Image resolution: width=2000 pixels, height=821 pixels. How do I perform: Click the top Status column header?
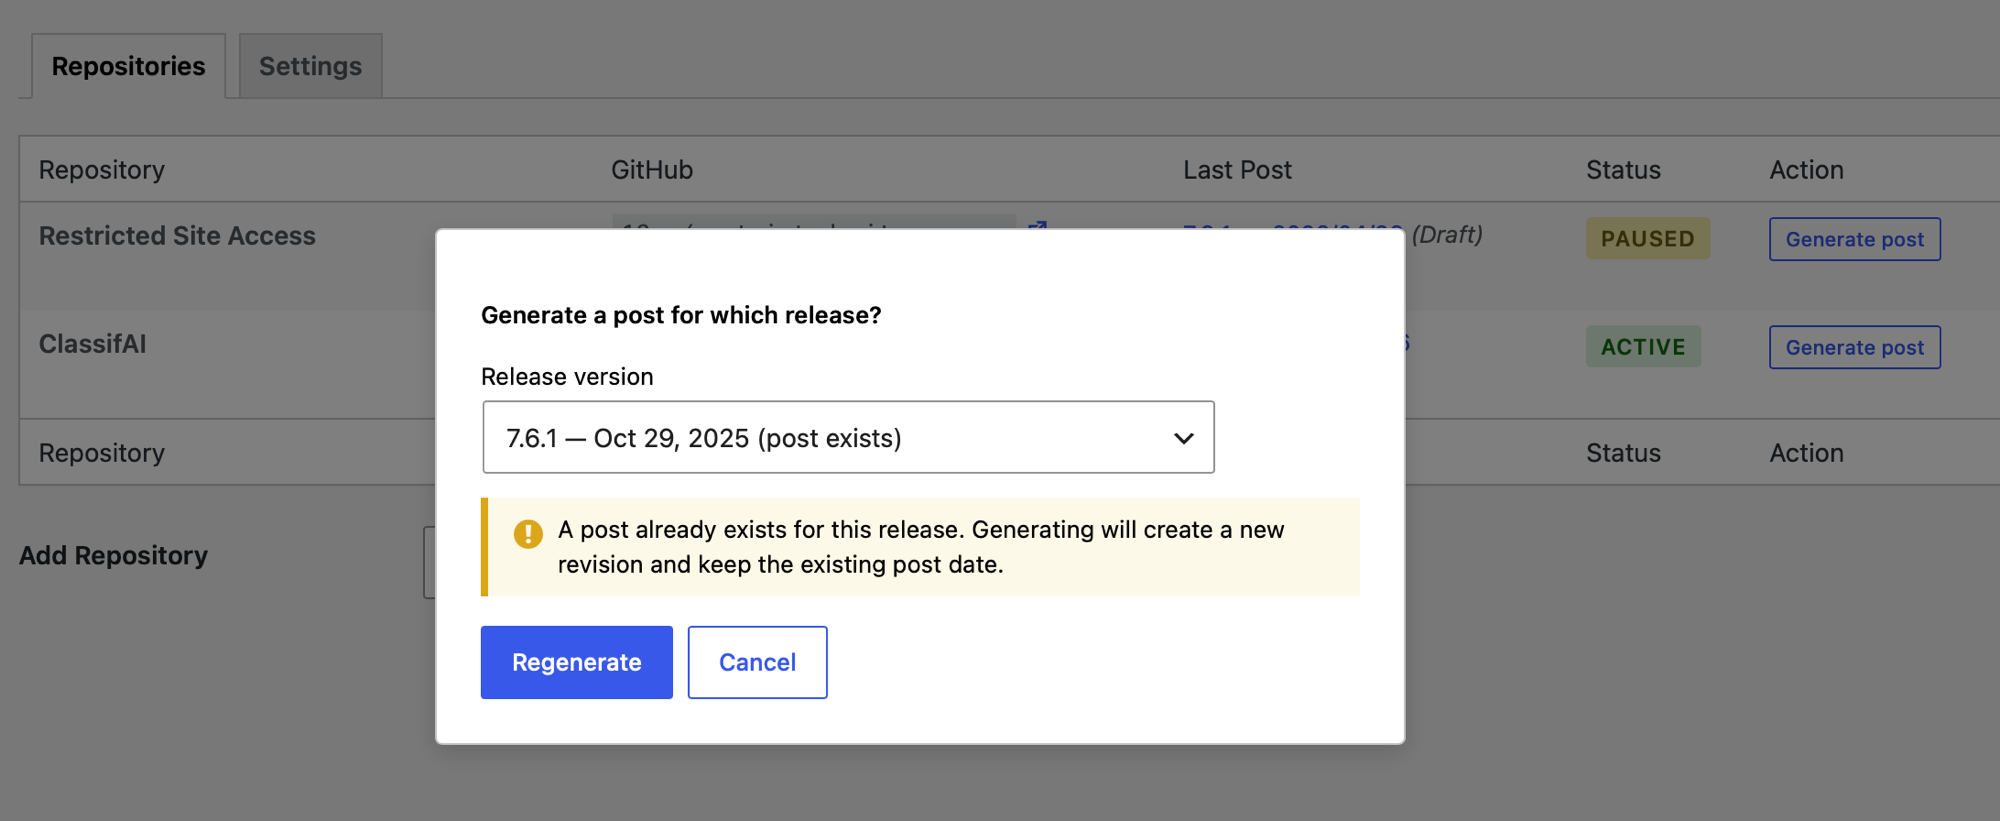click(x=1623, y=170)
